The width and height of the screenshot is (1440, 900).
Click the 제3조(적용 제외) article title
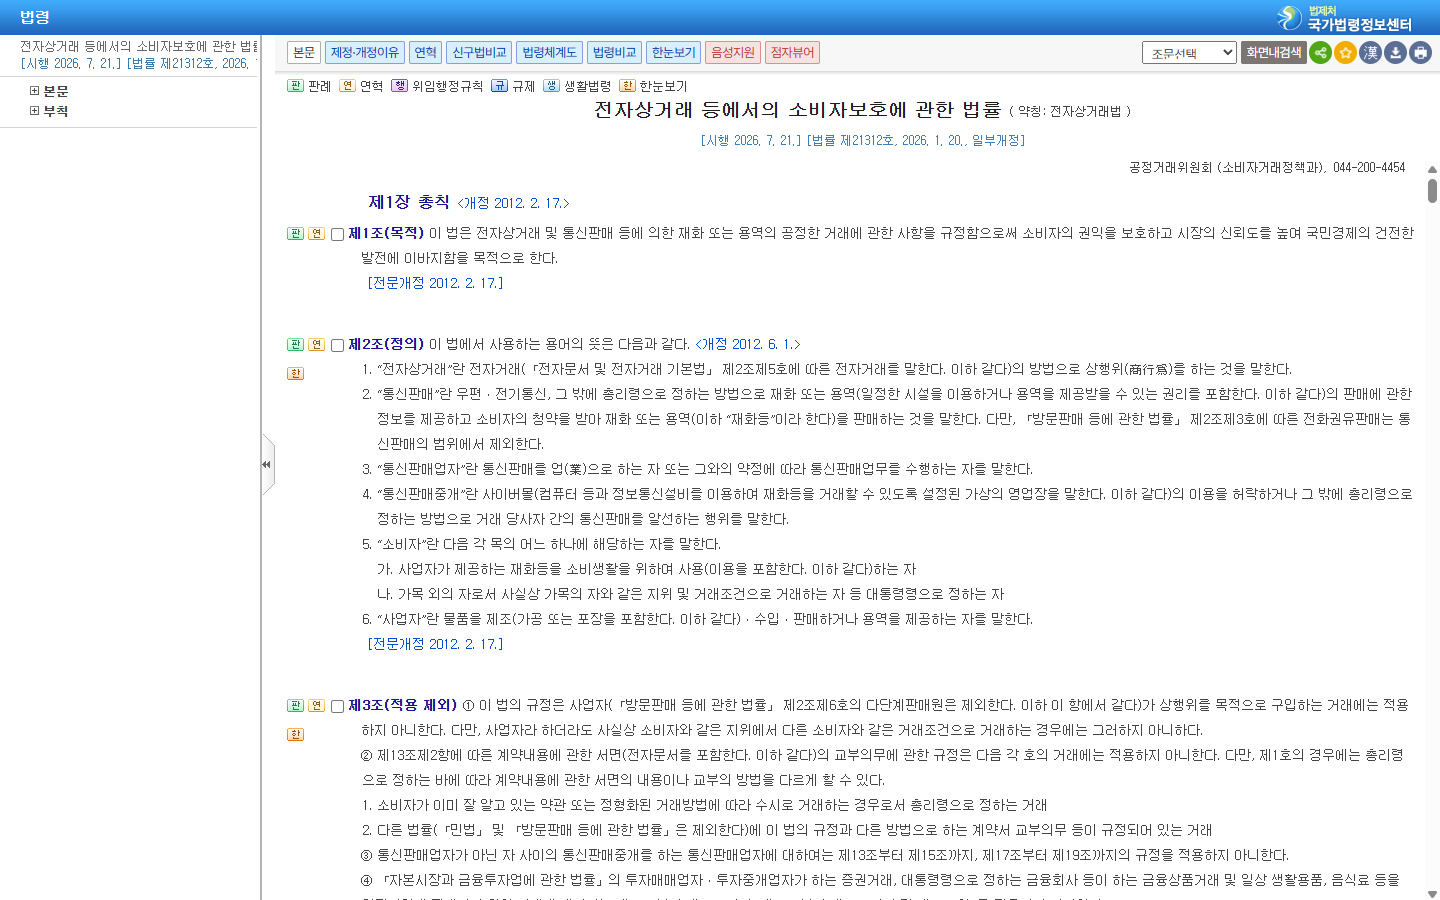pyautogui.click(x=402, y=705)
